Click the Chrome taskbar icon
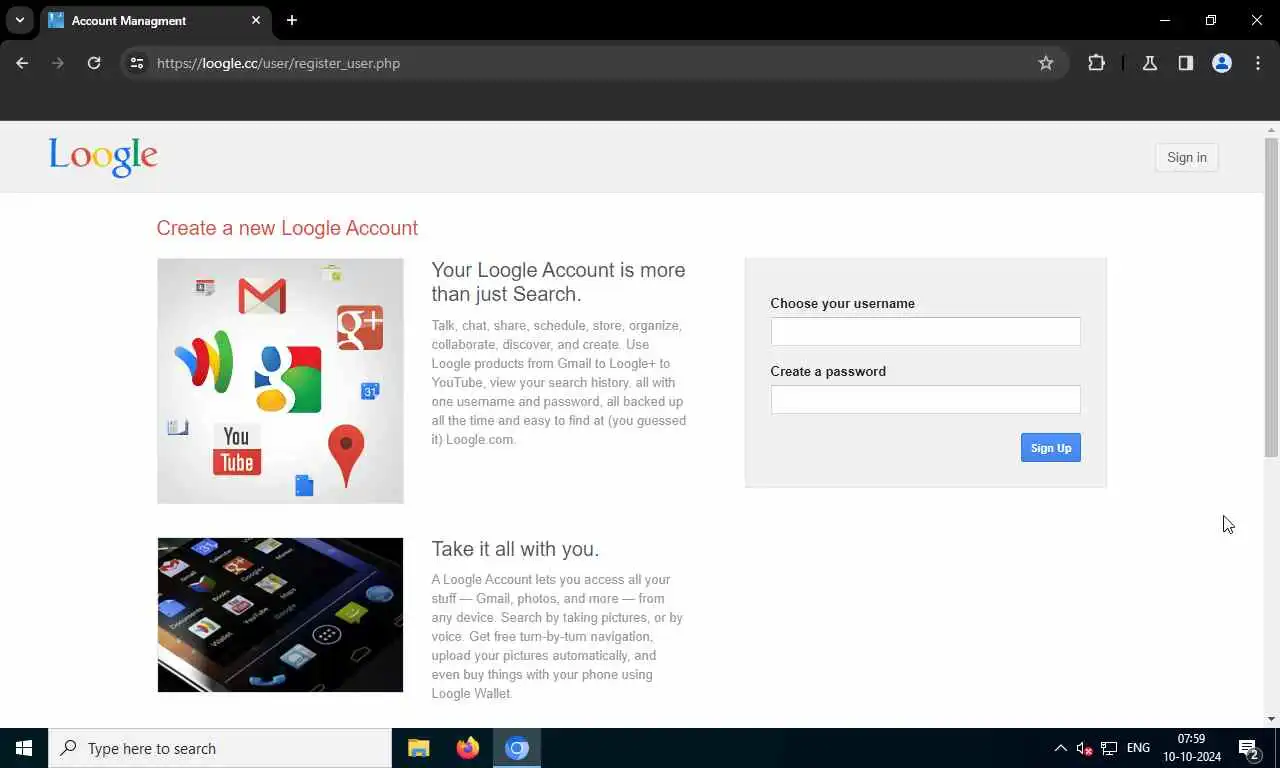Screen dimensions: 1280x768 pos(516,748)
